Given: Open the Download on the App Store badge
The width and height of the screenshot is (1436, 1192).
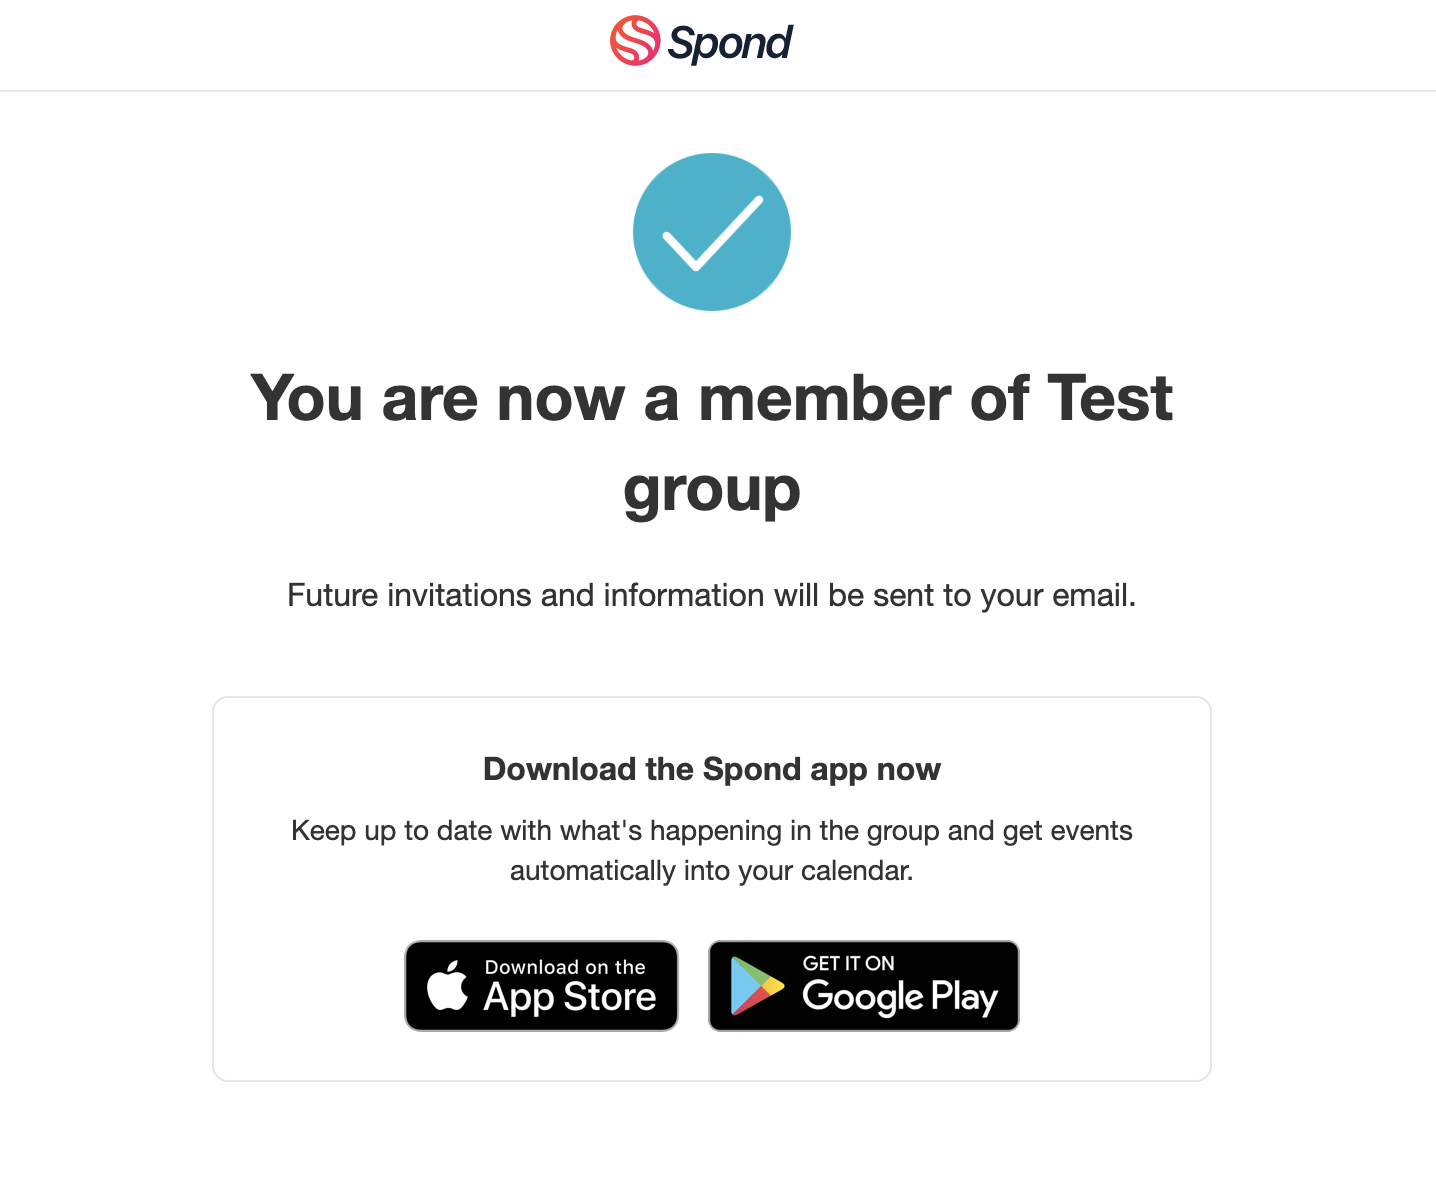Looking at the screenshot, I should [x=541, y=986].
